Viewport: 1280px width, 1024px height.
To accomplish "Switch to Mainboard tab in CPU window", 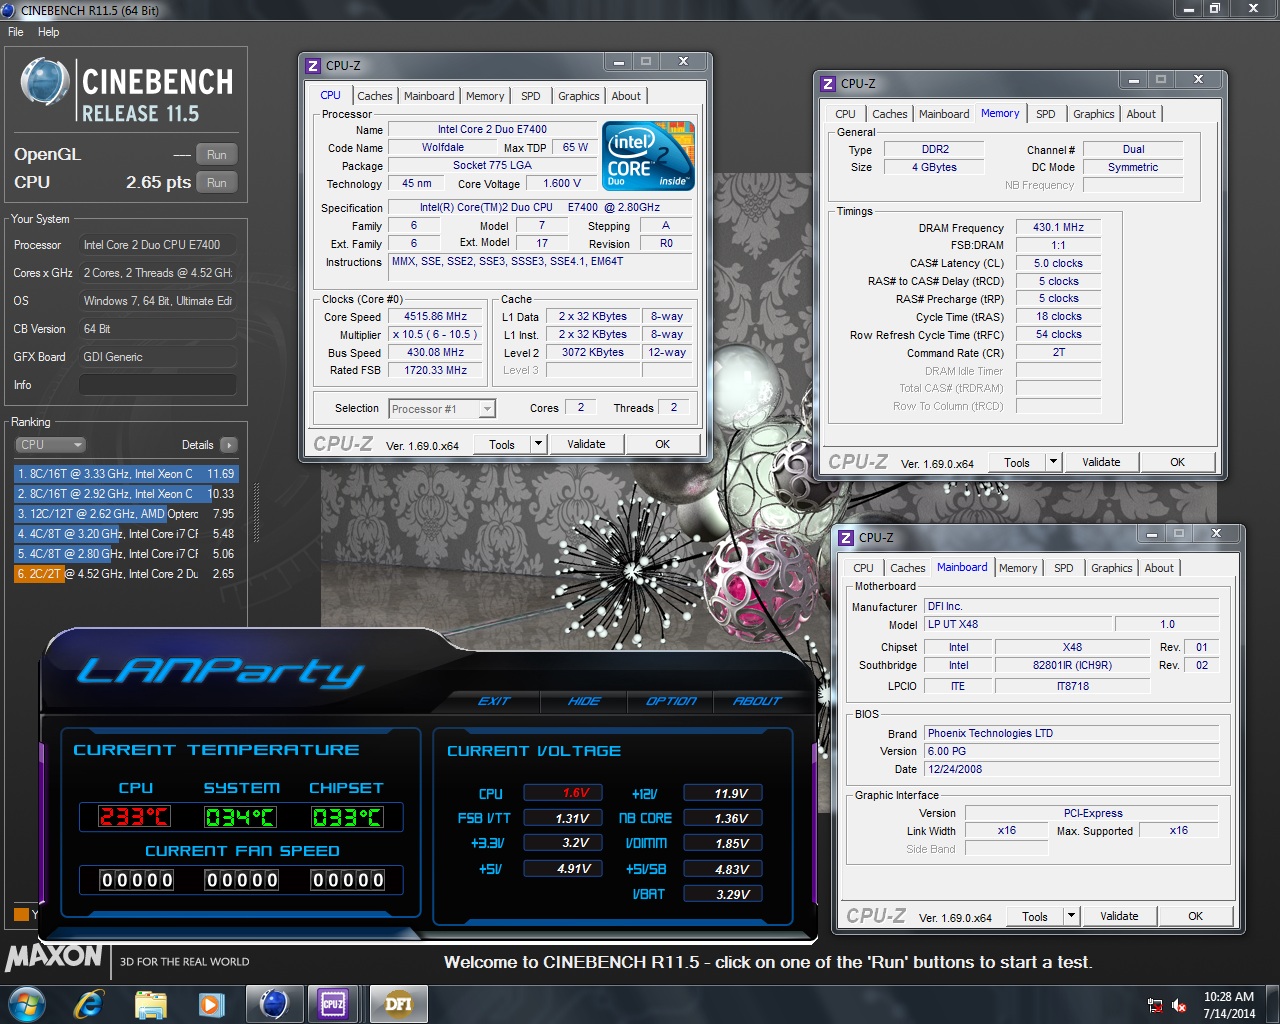I will pyautogui.click(x=429, y=96).
